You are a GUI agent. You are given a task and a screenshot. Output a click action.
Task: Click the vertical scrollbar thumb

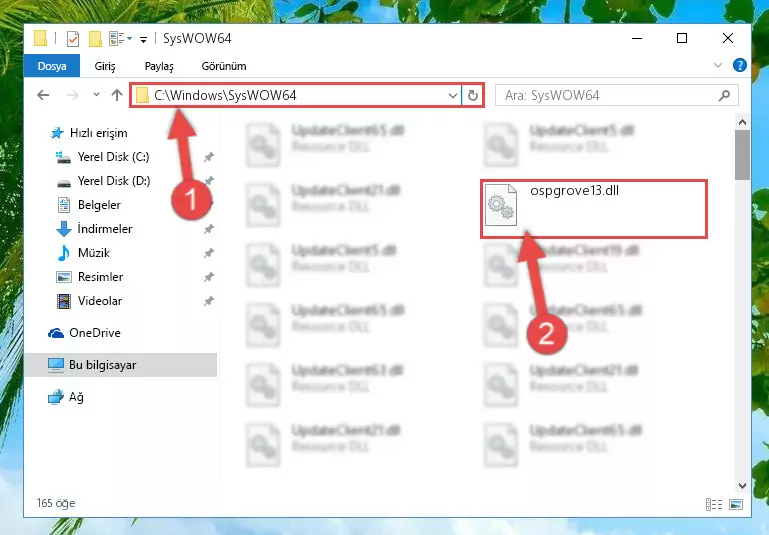(x=742, y=155)
